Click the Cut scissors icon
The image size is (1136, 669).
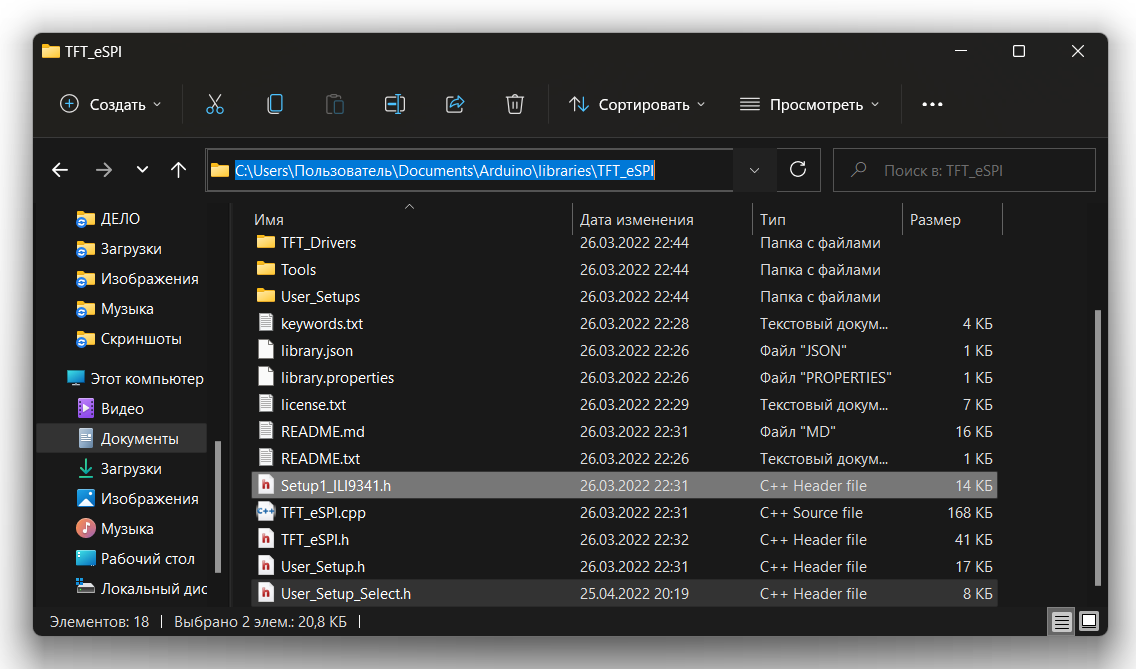click(x=214, y=104)
